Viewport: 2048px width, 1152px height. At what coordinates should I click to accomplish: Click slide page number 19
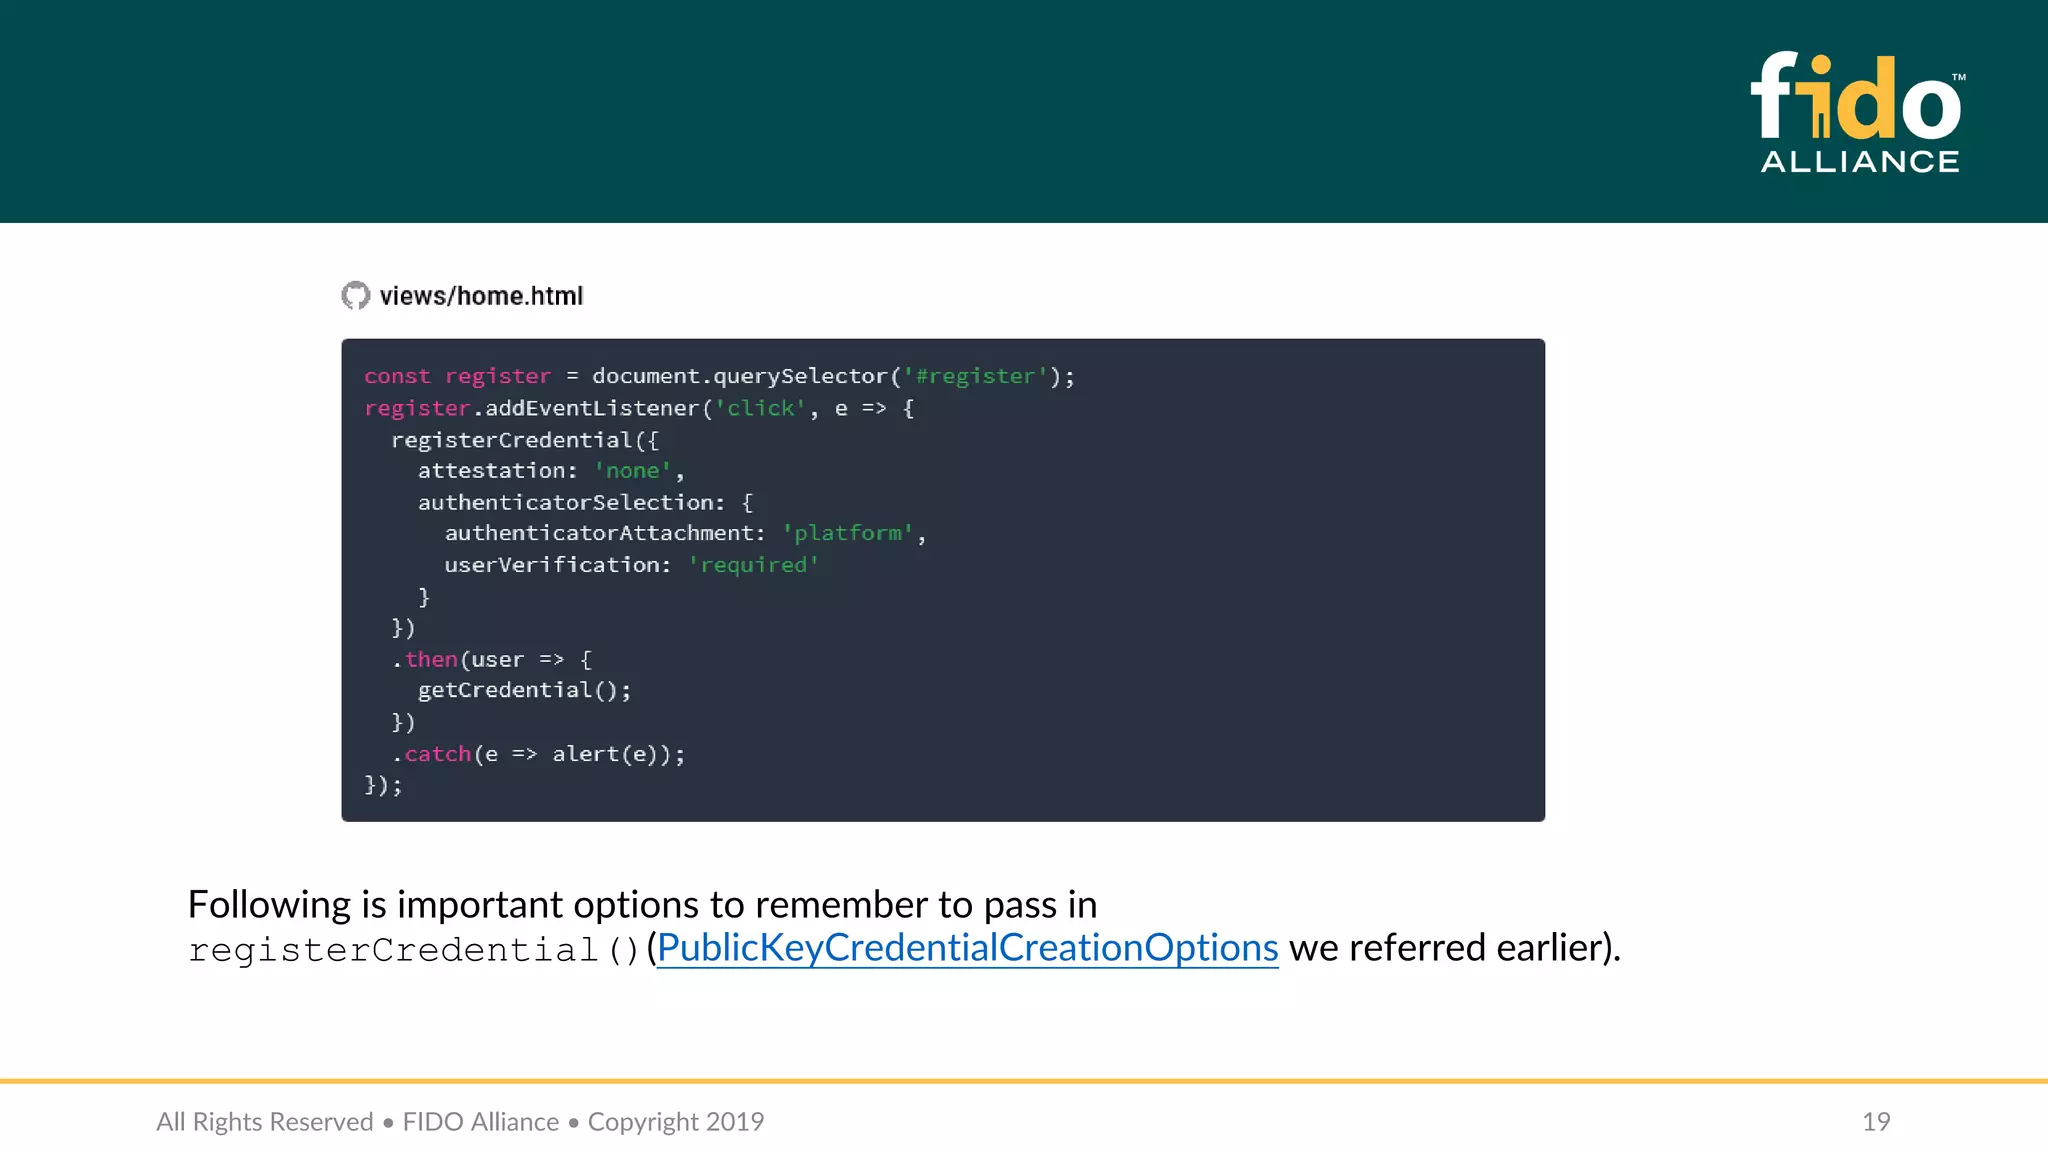[1876, 1122]
